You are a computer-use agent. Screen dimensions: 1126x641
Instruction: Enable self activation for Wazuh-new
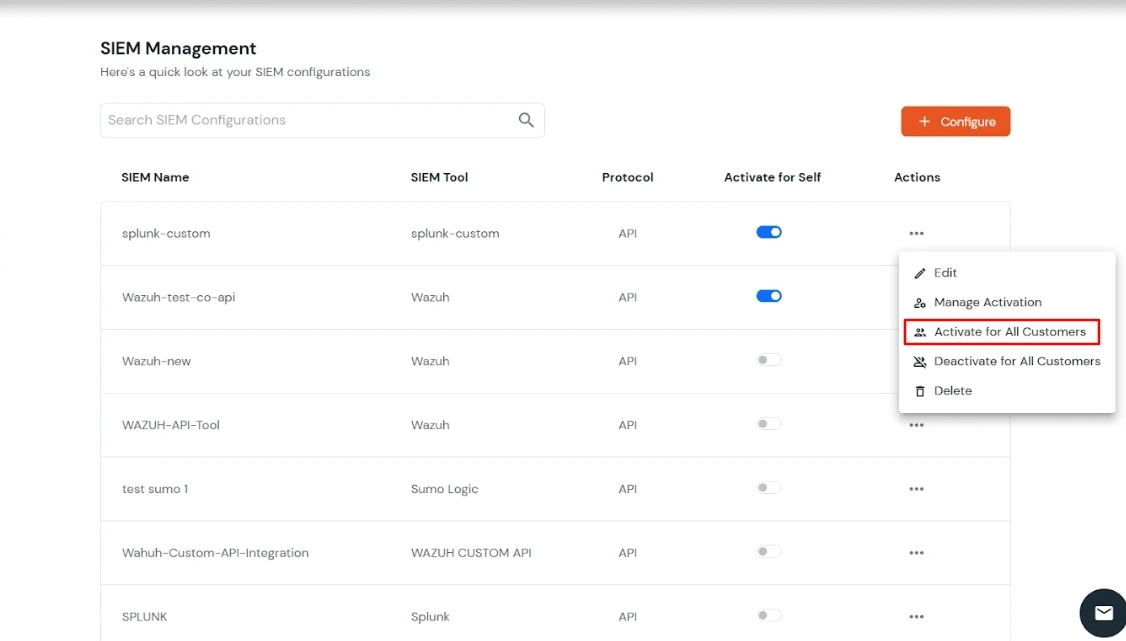[768, 359]
